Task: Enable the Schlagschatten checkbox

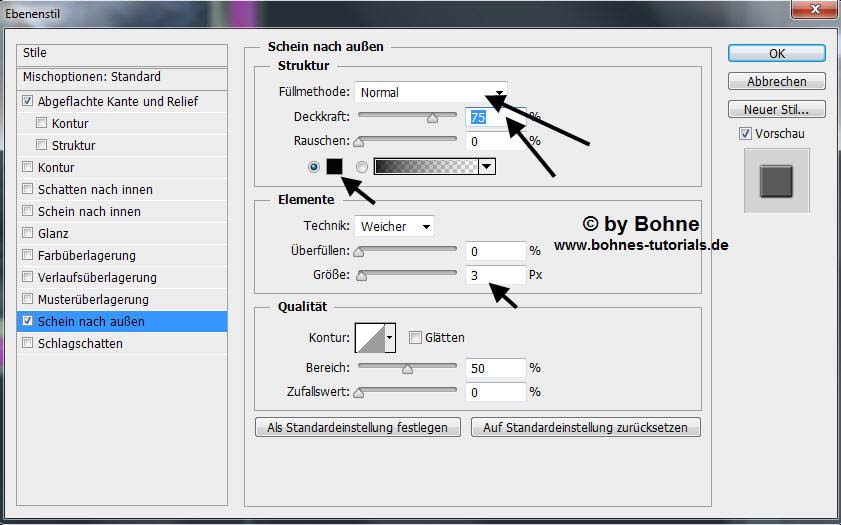Action: point(28,344)
